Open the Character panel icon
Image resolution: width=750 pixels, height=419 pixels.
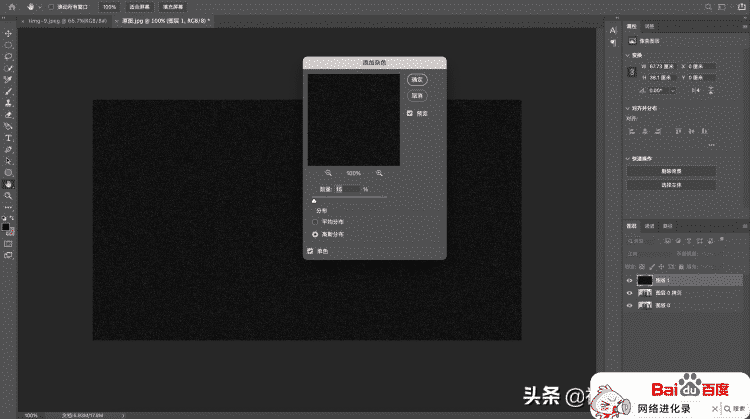[x=613, y=30]
